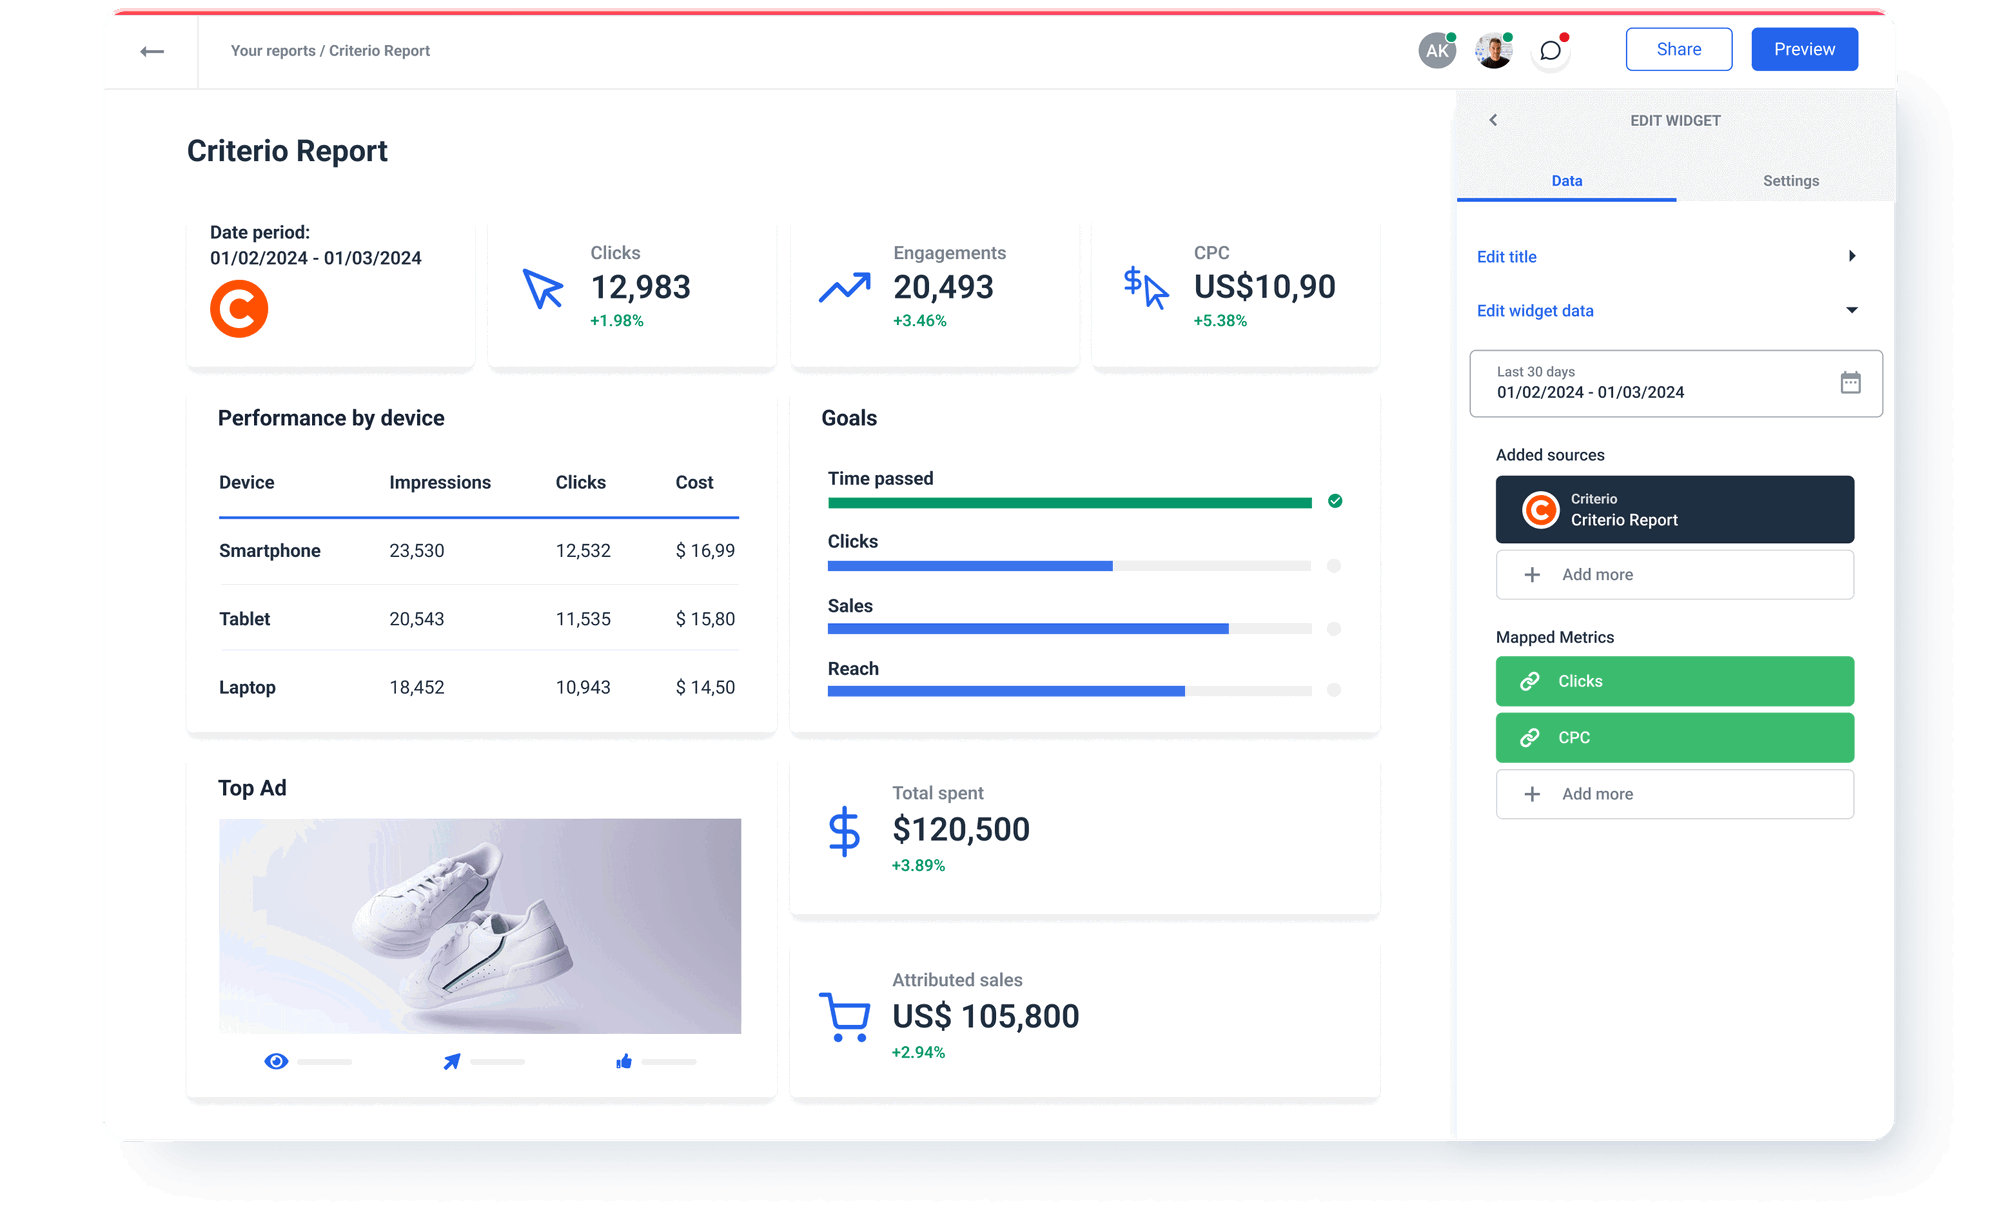Click the CPC dollar-cursor icon
Viewport: 2000px width, 1217px height.
pyautogui.click(x=1146, y=287)
